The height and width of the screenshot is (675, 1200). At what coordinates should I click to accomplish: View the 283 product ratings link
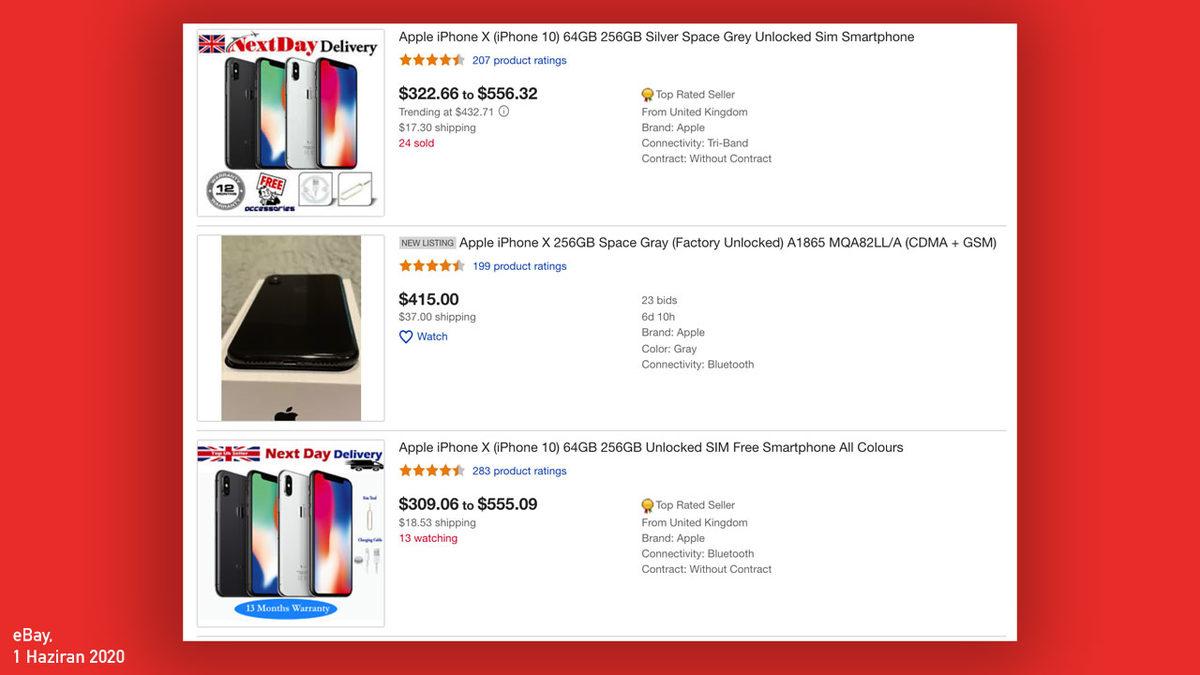[x=519, y=471]
